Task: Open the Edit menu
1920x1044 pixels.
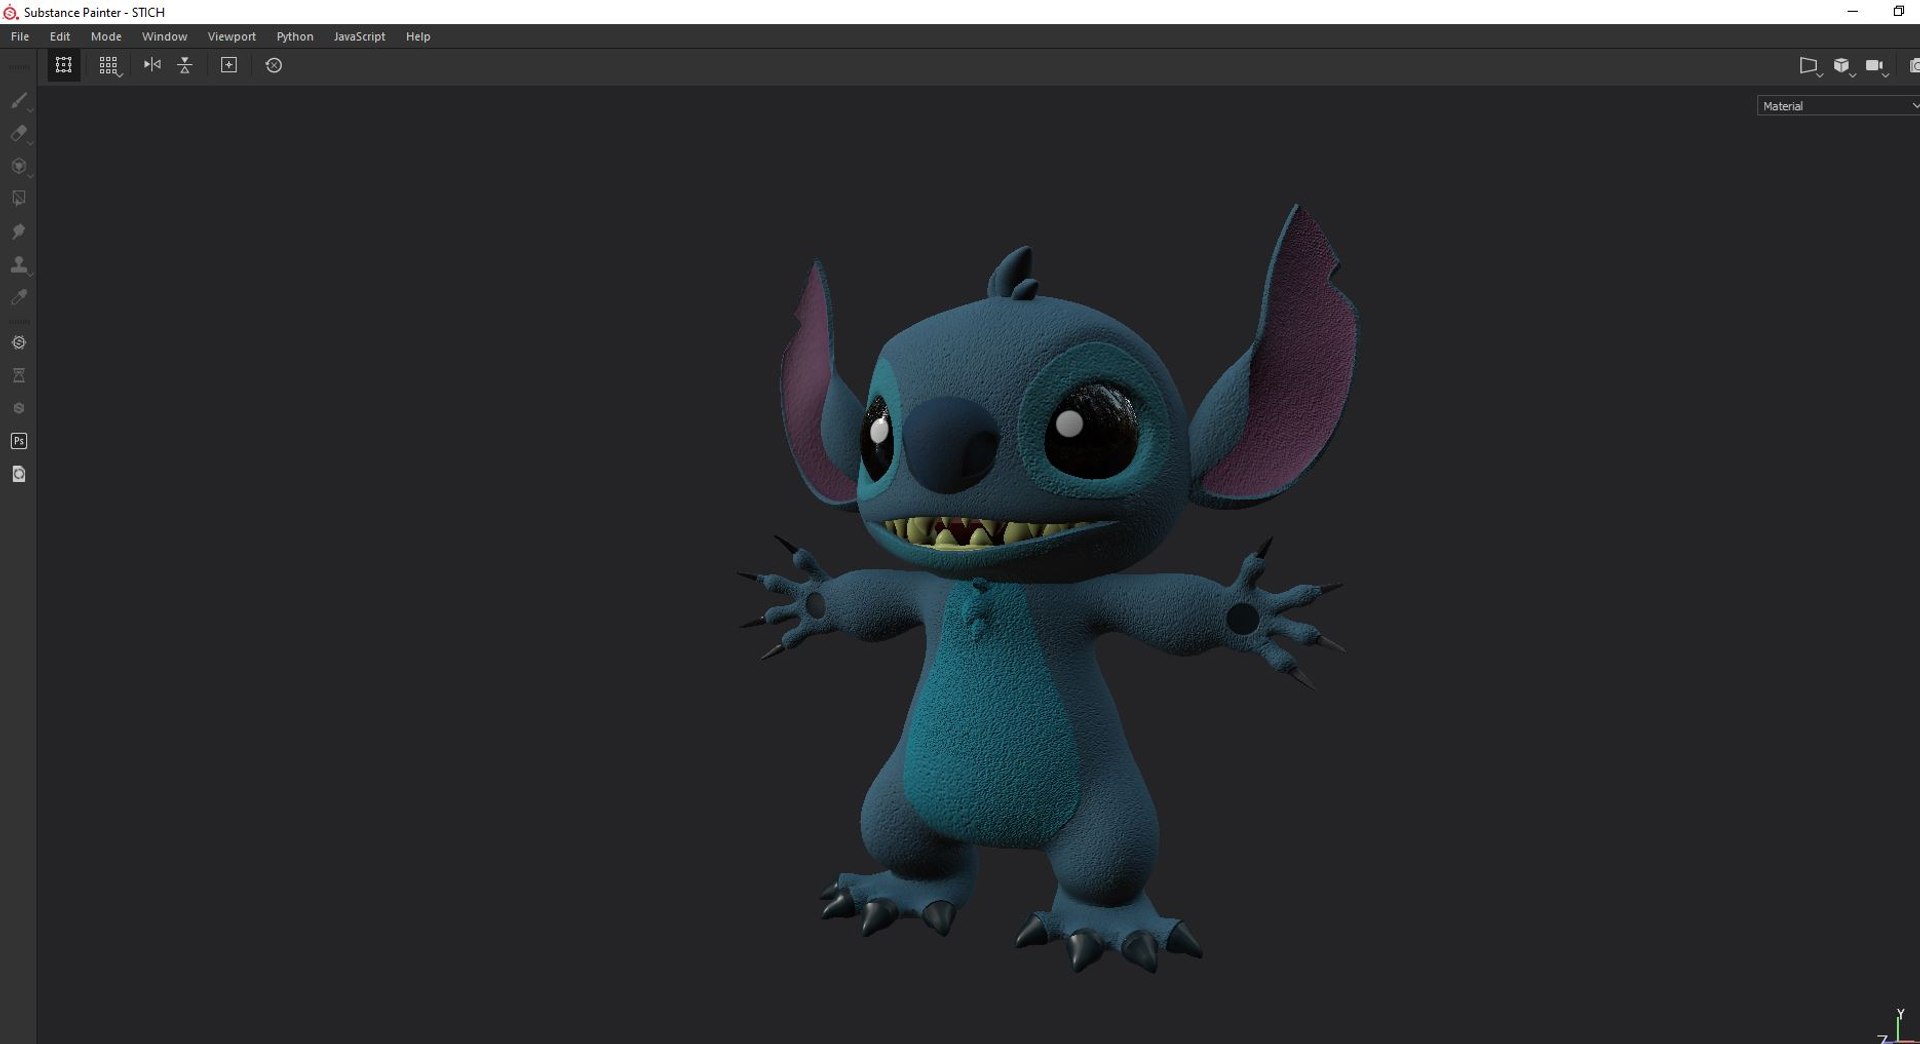Action: pyautogui.click(x=60, y=36)
